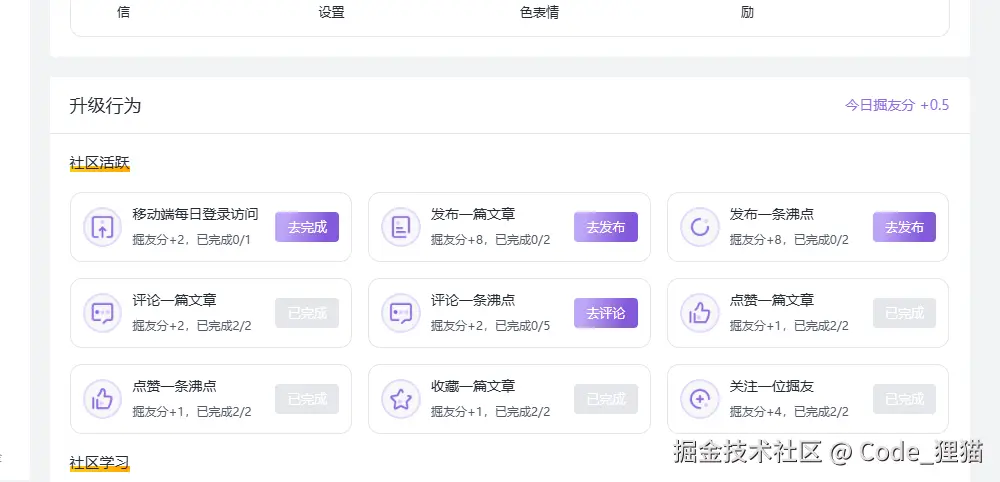This screenshot has width=1000, height=482.
Task: Click the thumbs-up icon for 点赞一篇文章
Action: (x=700, y=313)
